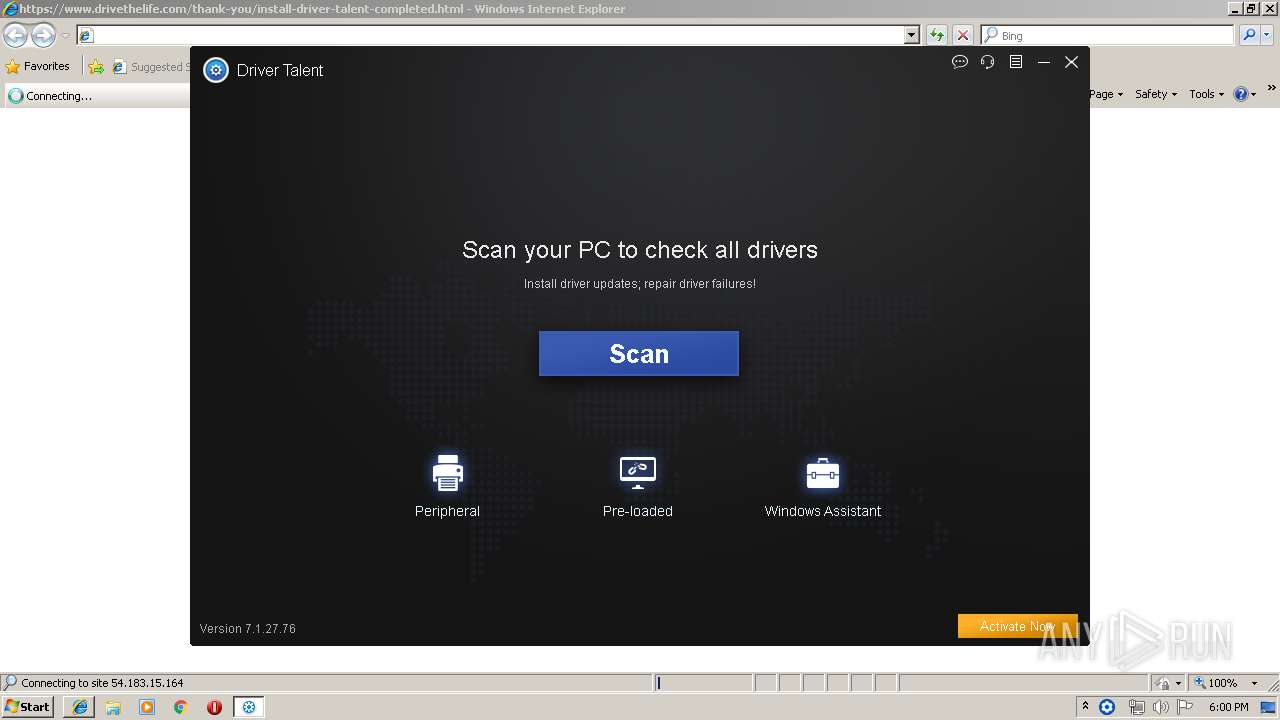Viewport: 1280px width, 720px height.
Task: Click Add to Favorites Bar star
Action: [x=96, y=67]
